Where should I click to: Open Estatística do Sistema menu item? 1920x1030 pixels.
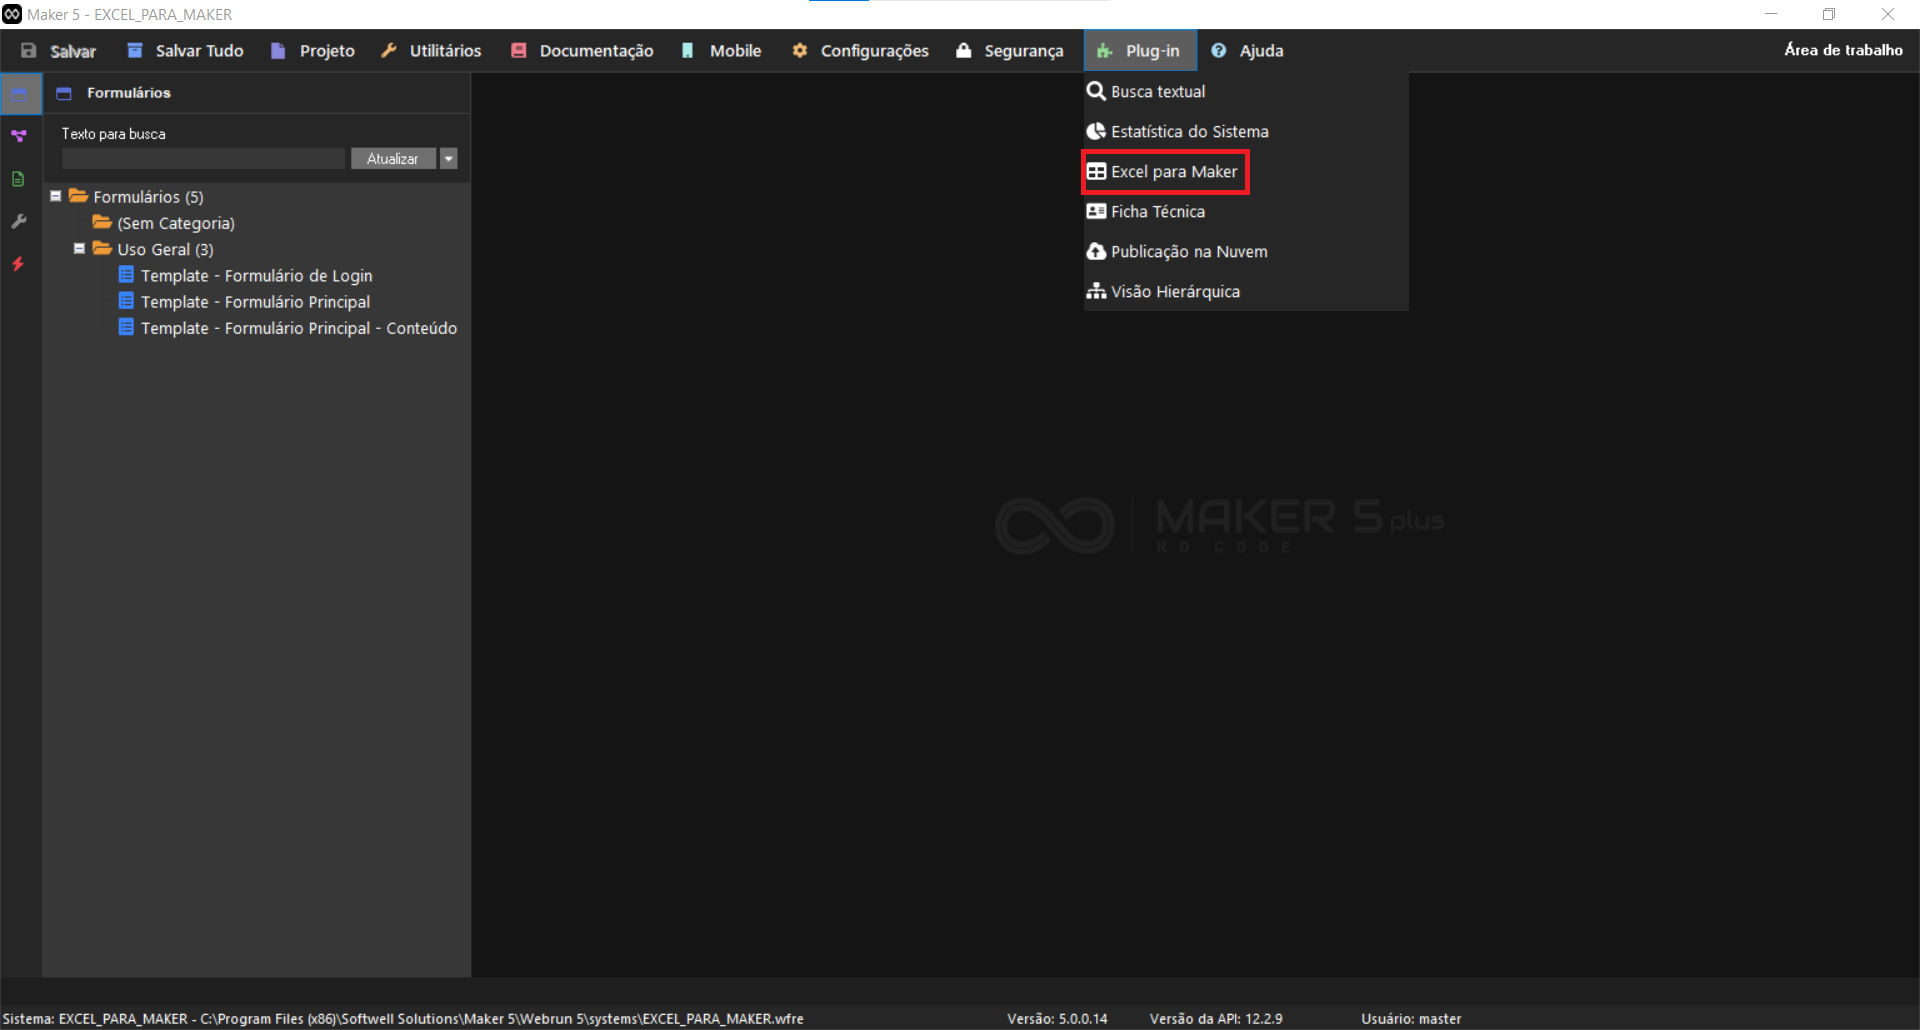click(1188, 132)
